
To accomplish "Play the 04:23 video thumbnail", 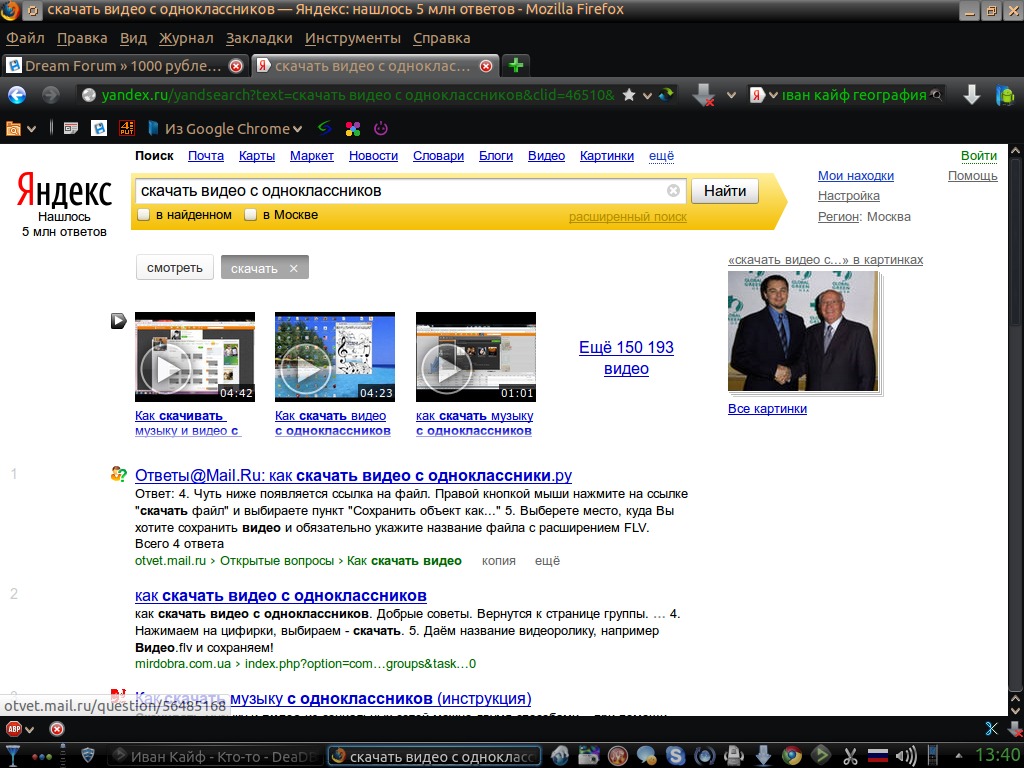I will 335,357.
